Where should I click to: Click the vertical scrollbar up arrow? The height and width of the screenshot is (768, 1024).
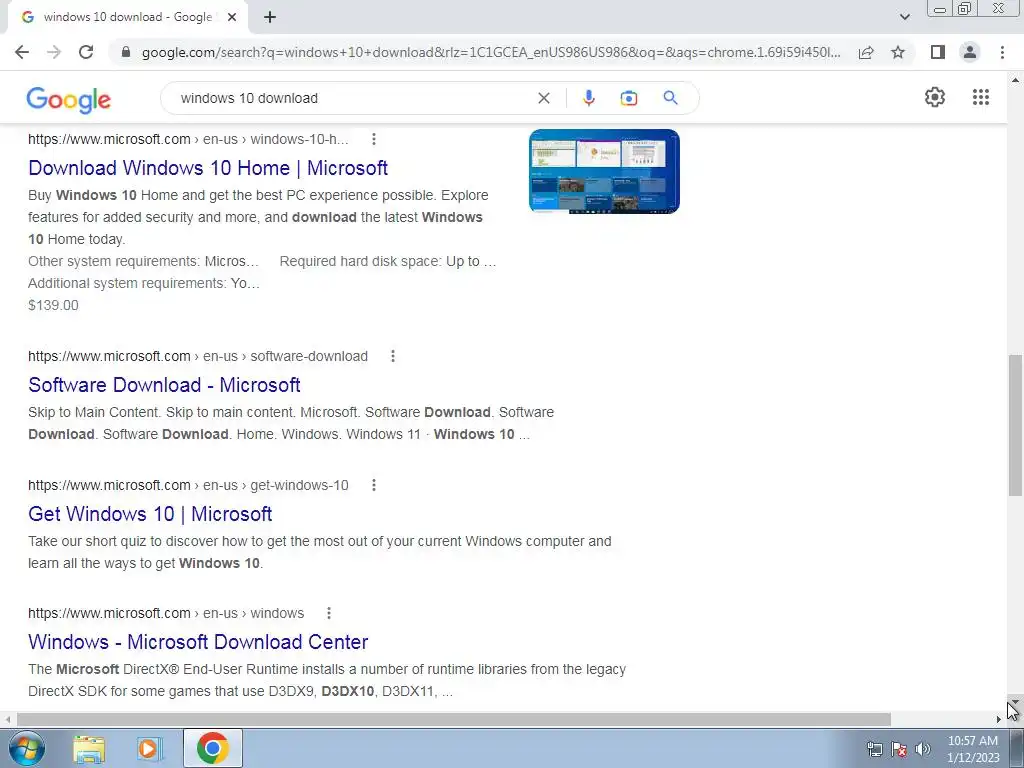point(1015,80)
